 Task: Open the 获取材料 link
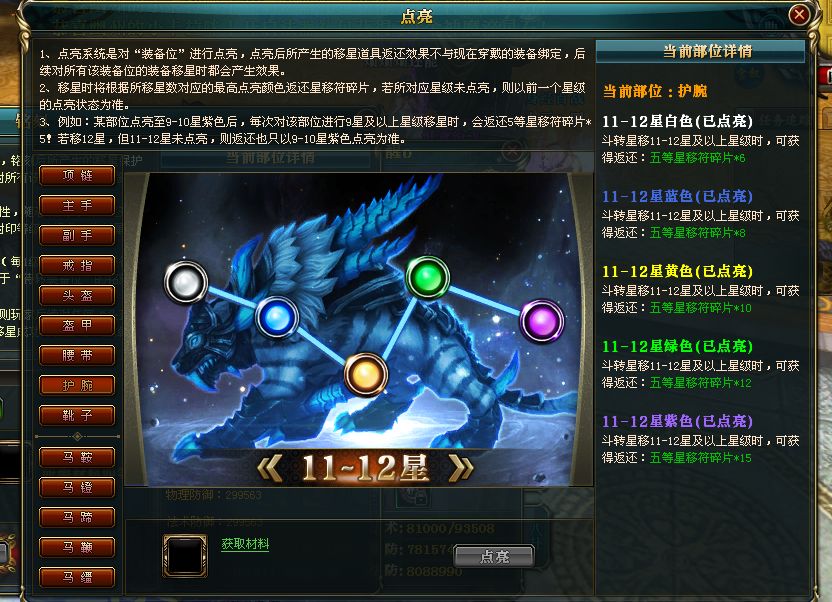coord(245,544)
